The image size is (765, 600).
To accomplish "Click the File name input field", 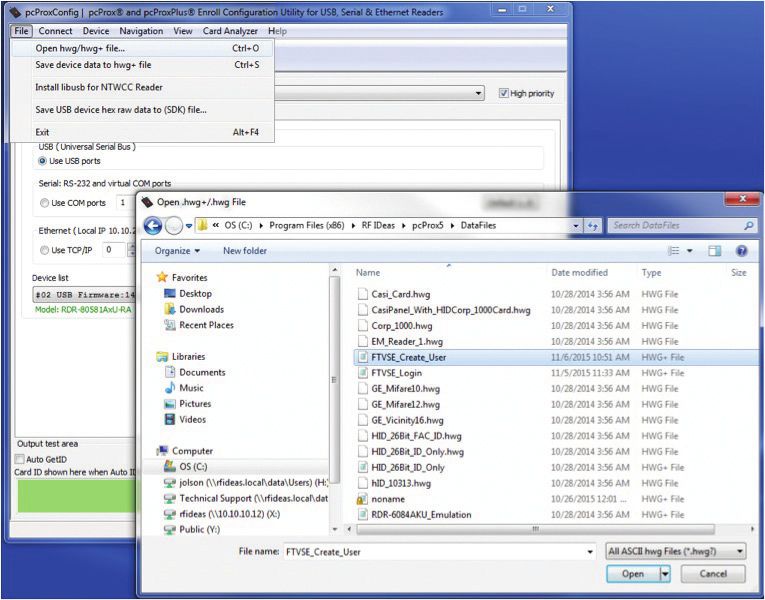I will tap(434, 552).
